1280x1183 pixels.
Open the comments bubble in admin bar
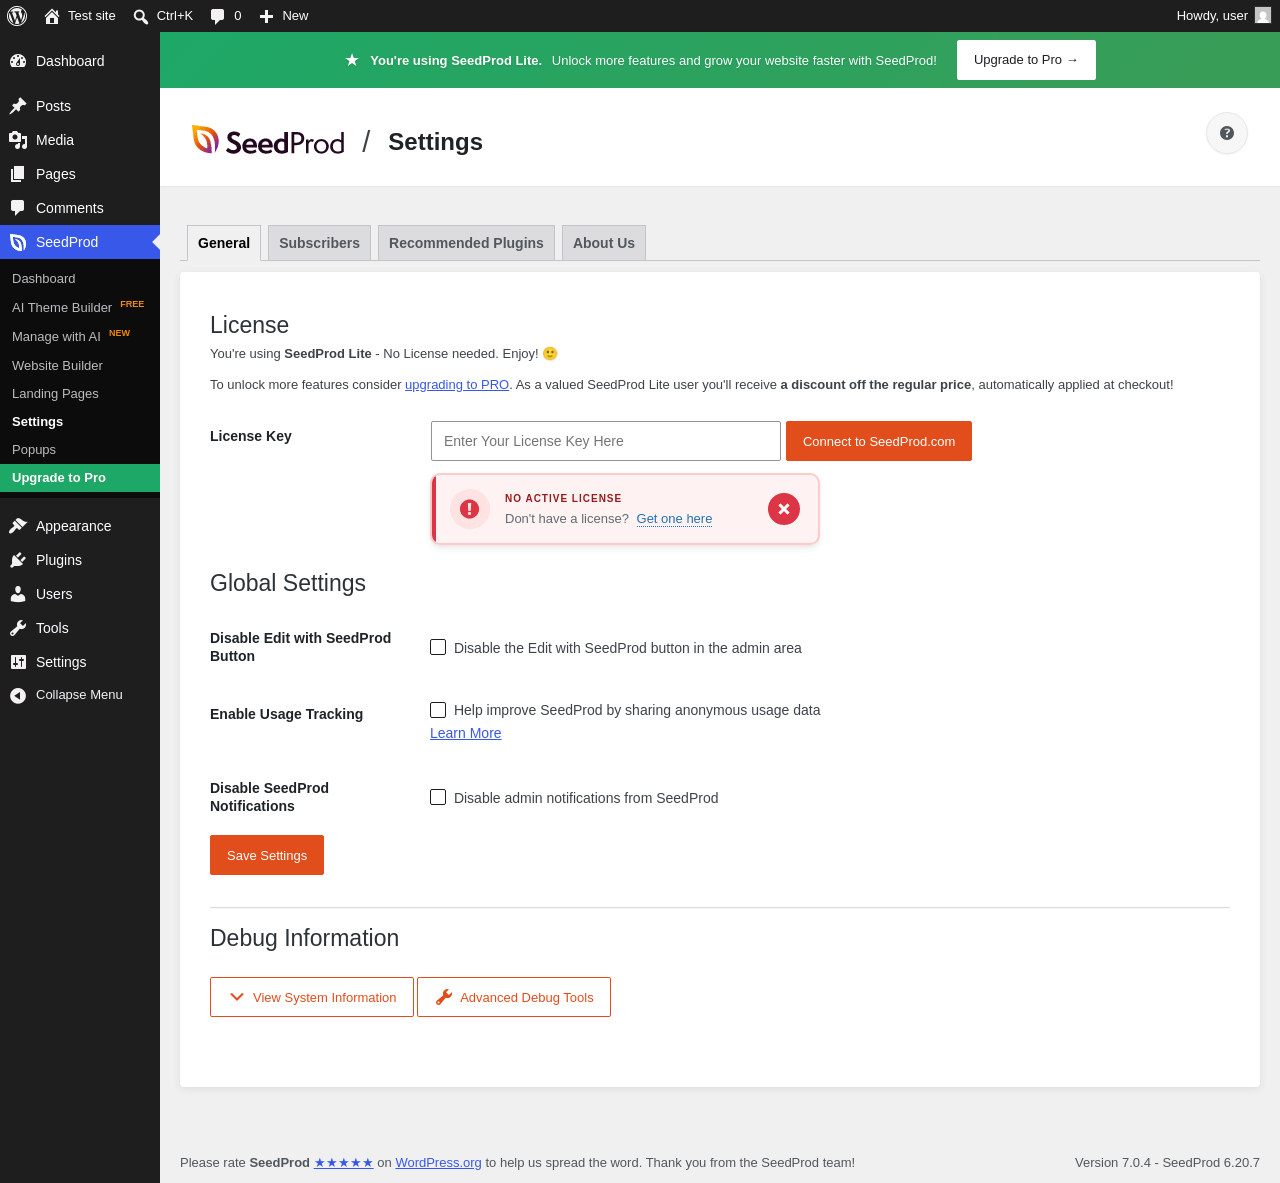coord(217,16)
